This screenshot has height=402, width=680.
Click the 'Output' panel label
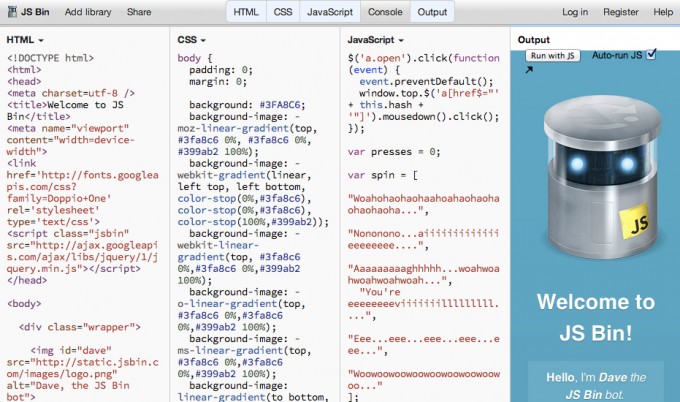[x=533, y=40]
